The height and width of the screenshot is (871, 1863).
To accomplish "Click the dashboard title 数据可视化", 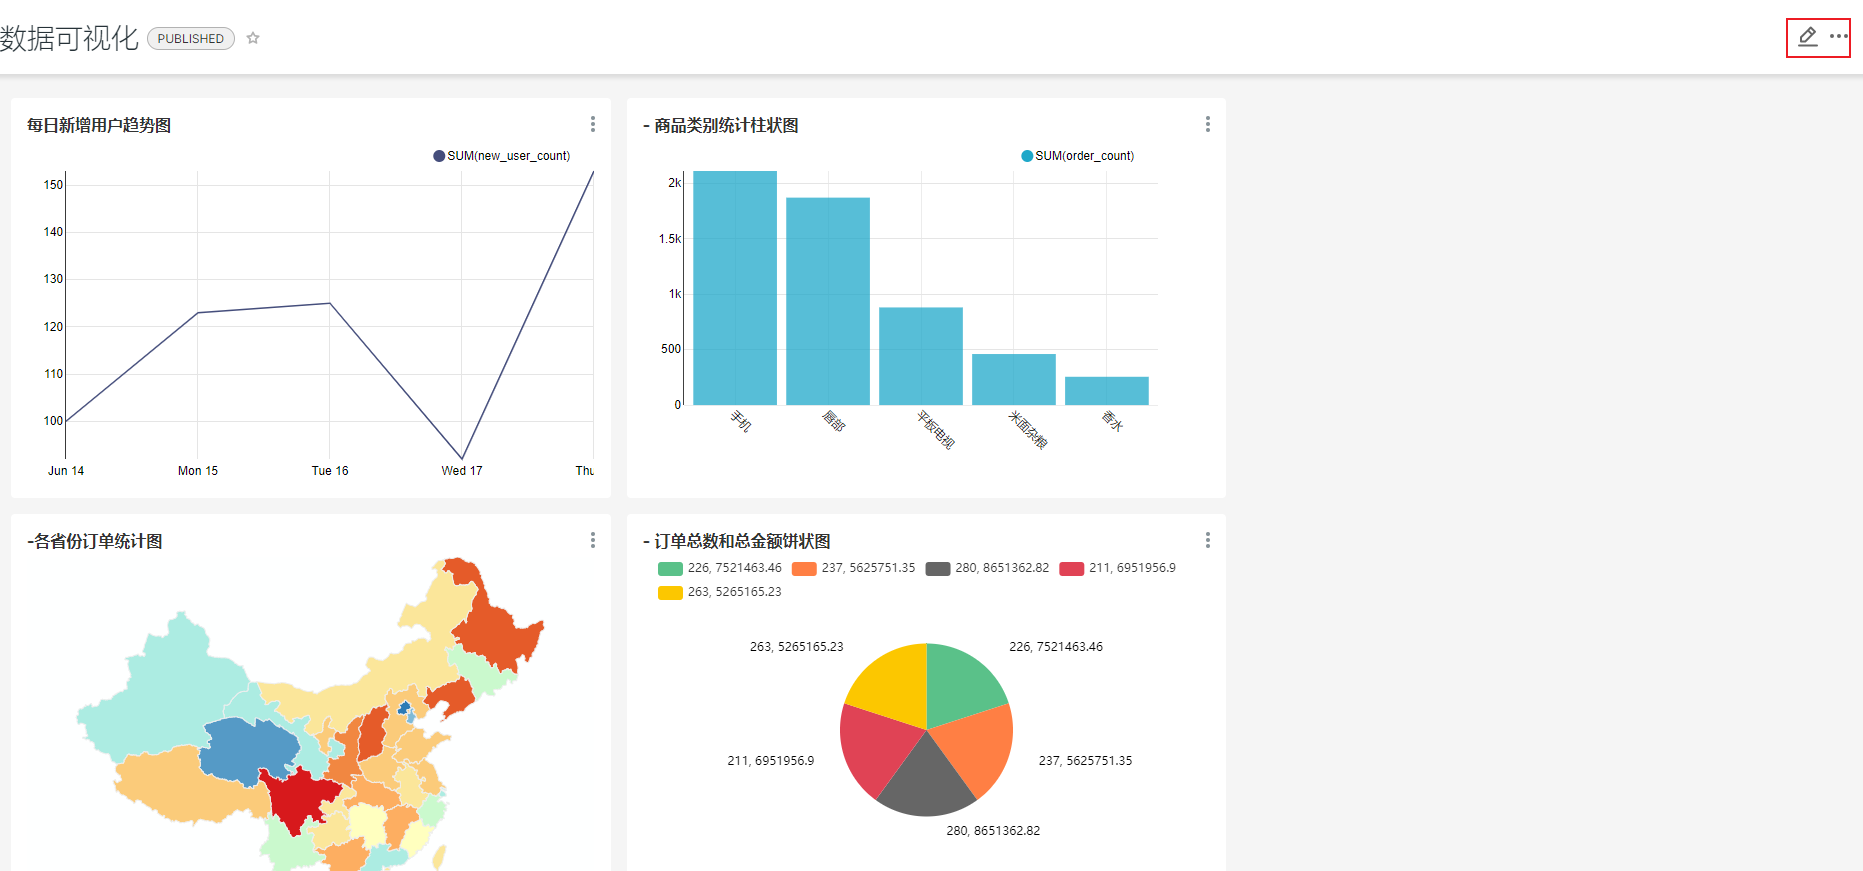I will (69, 38).
